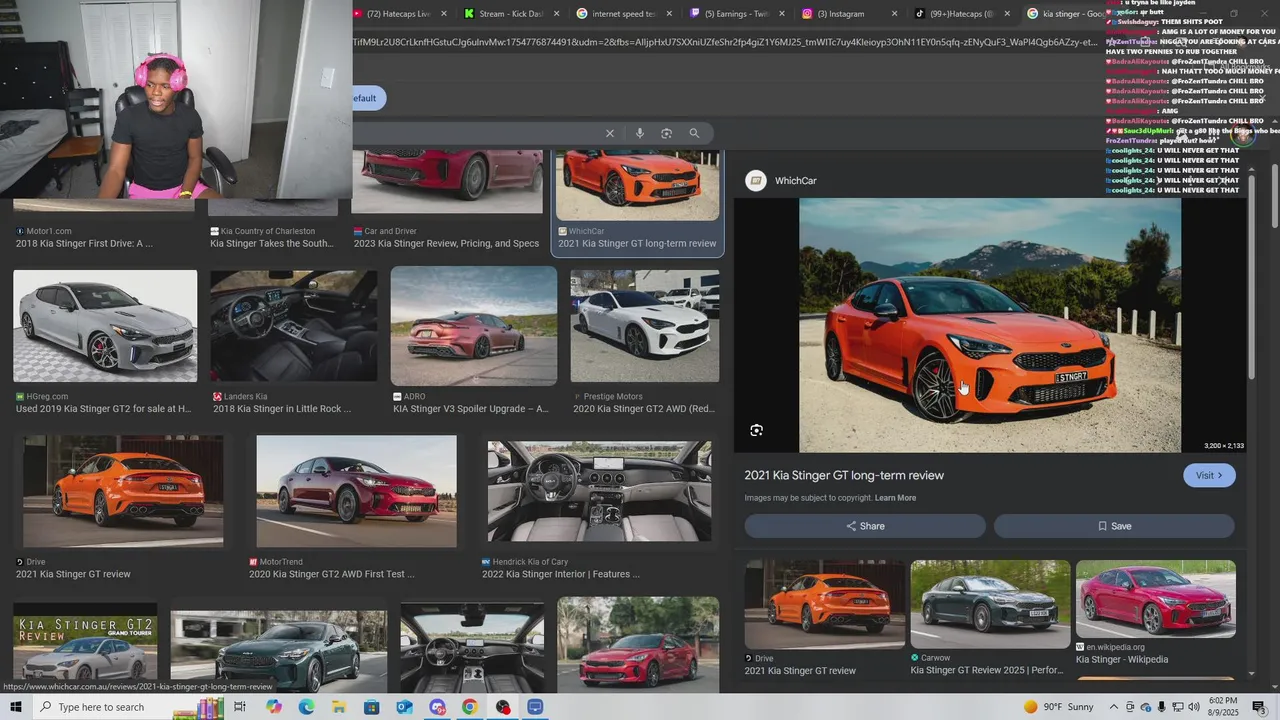The width and height of the screenshot is (1280, 720).
Task: Open Microsoft Edge from the taskbar
Action: click(x=306, y=707)
